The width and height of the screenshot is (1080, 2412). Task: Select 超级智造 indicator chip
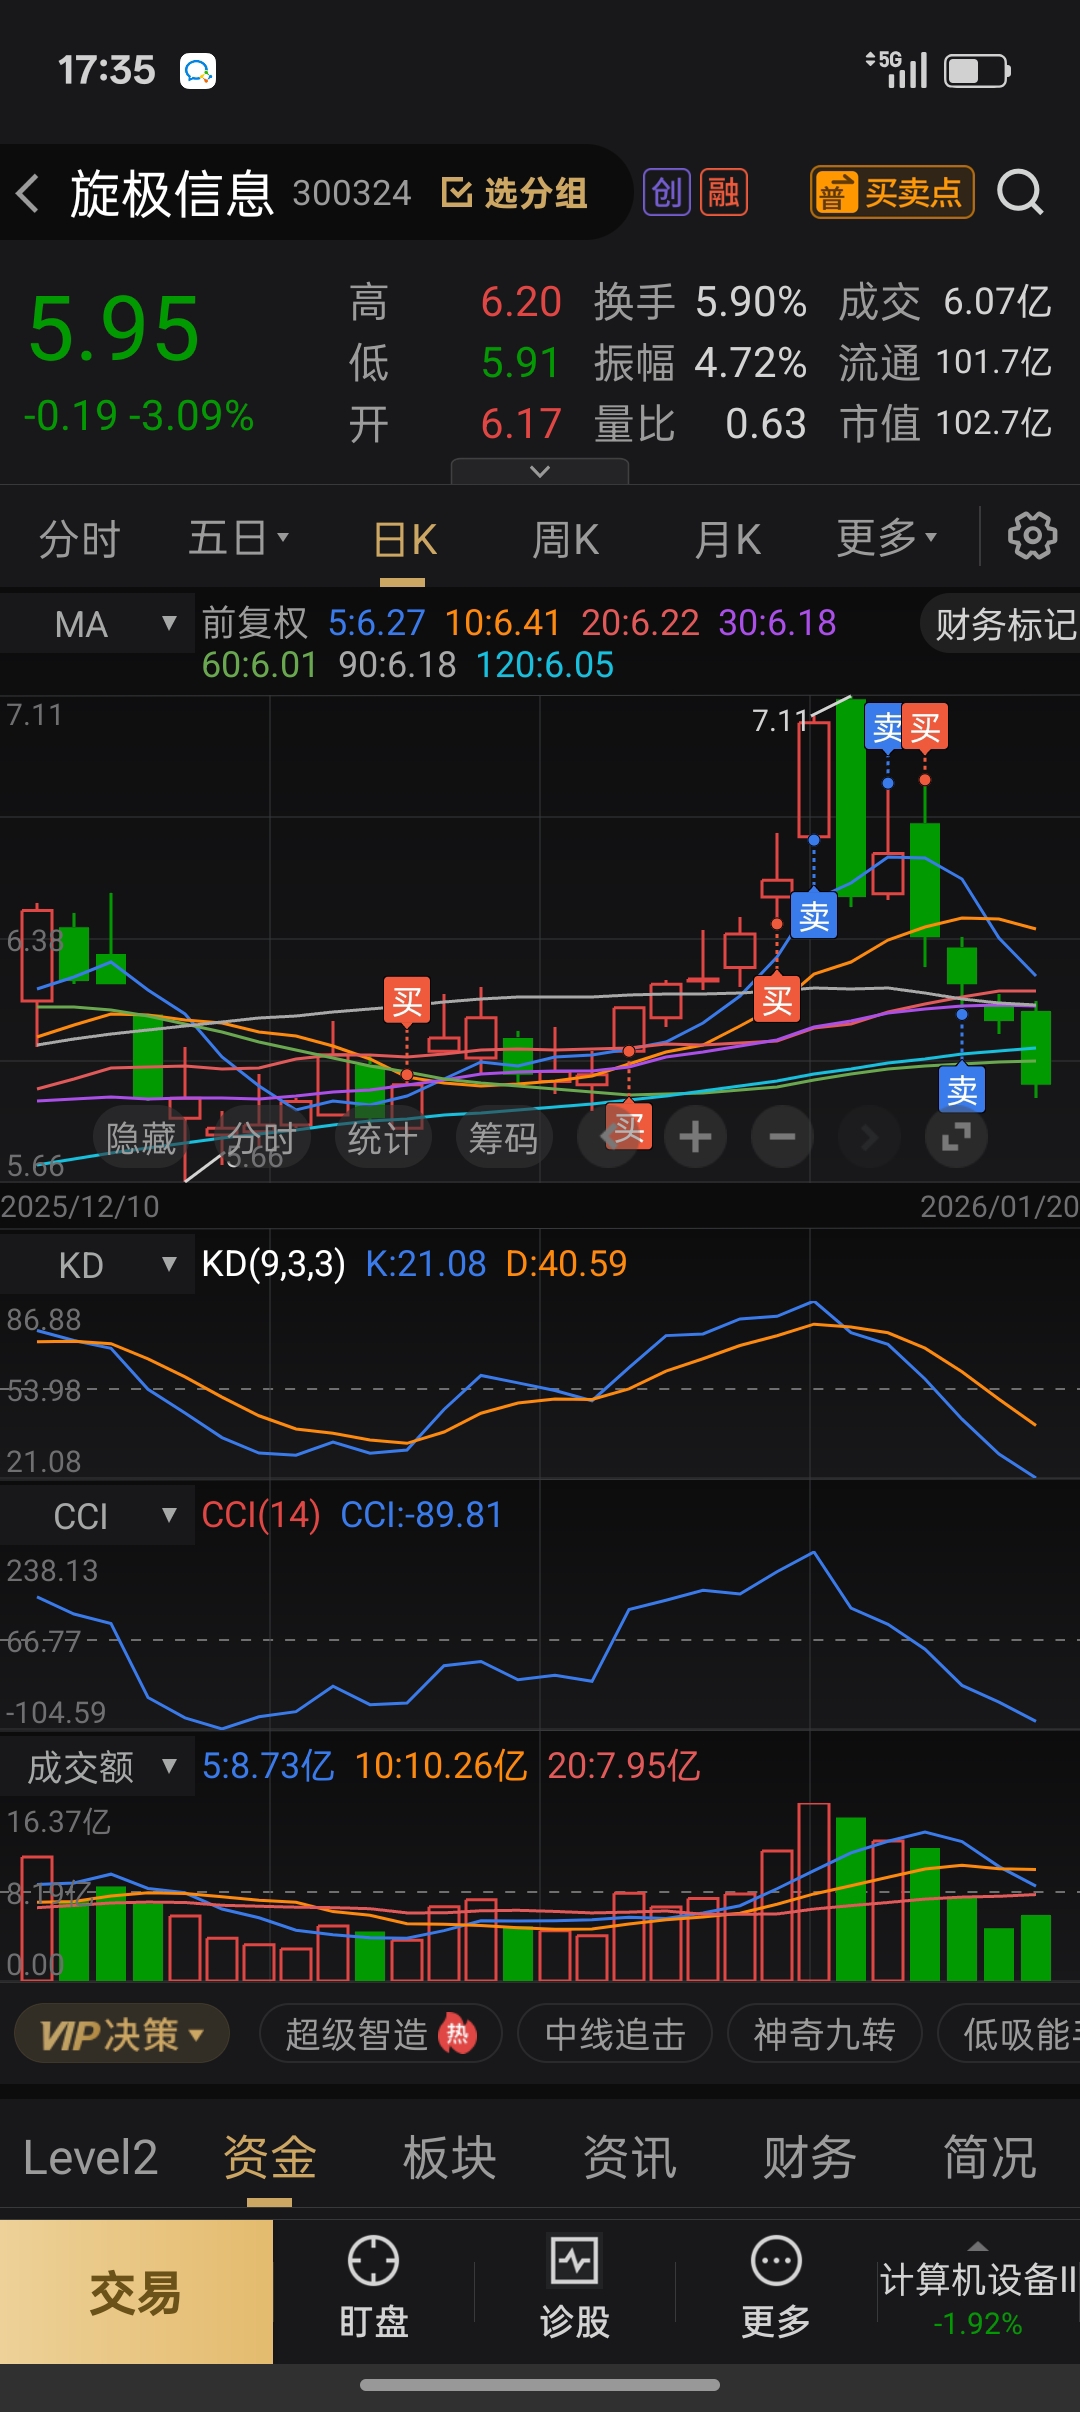(381, 2034)
